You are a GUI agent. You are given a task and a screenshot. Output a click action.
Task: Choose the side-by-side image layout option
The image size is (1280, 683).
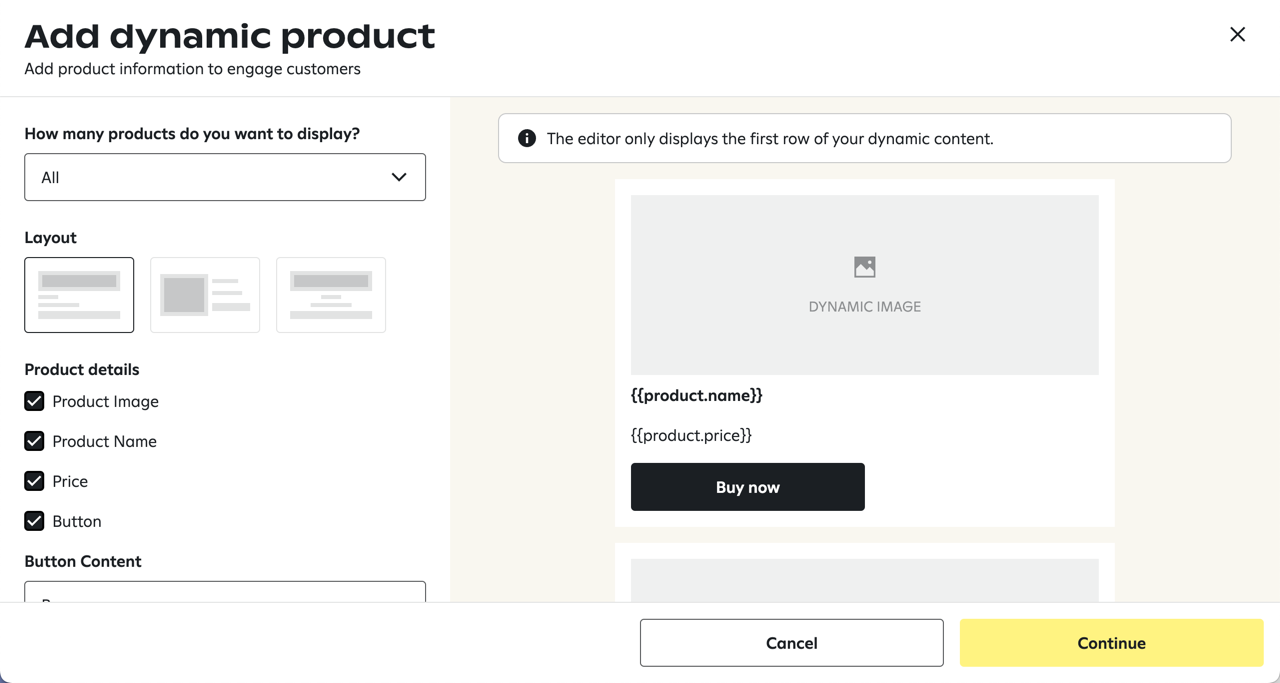tap(205, 294)
